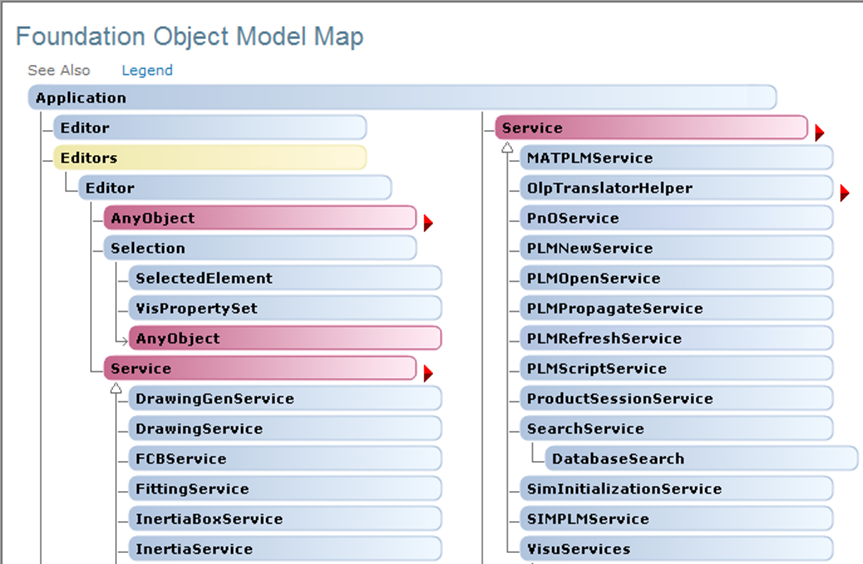863x564 pixels.
Task: Open the Selection object node
Action: [x=260, y=248]
